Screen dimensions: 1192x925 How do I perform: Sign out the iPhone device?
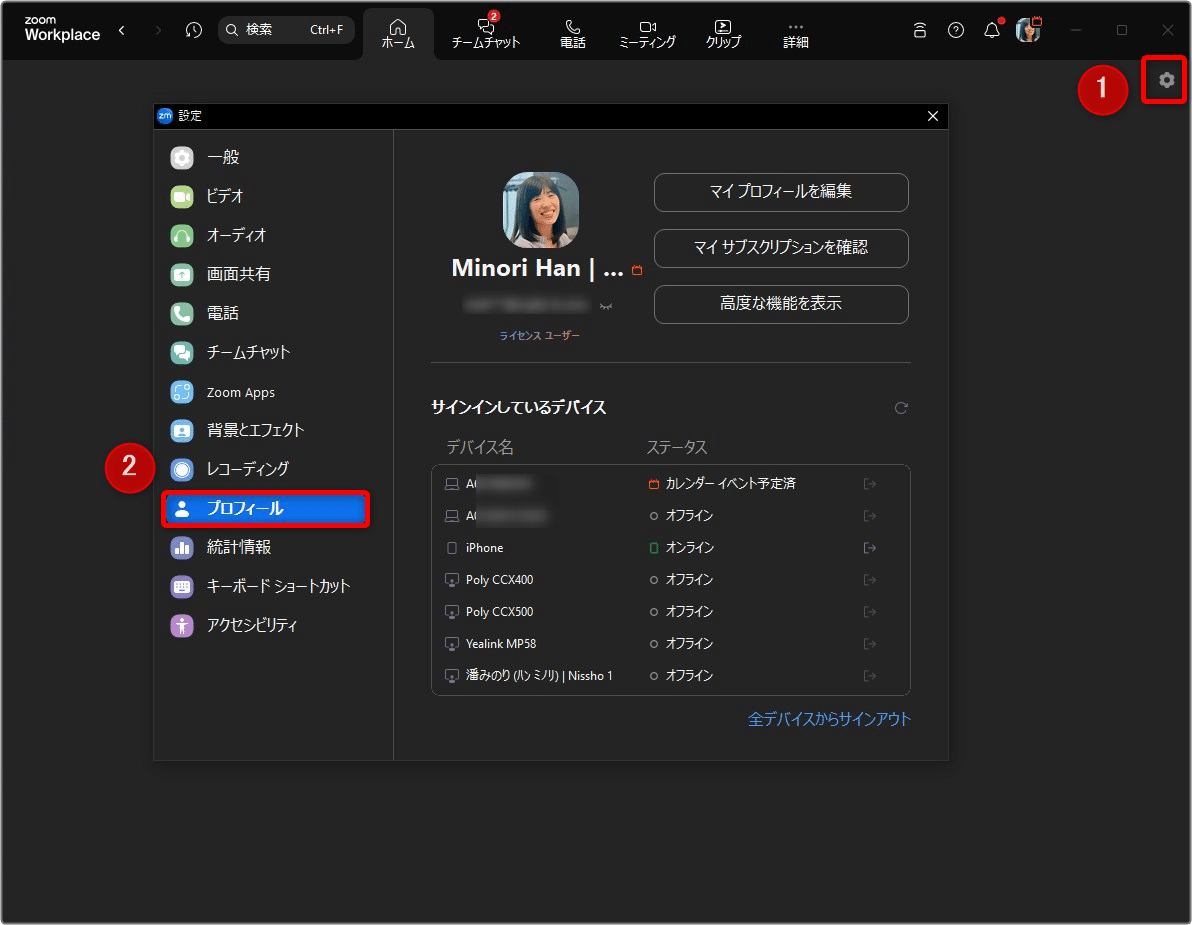point(870,548)
